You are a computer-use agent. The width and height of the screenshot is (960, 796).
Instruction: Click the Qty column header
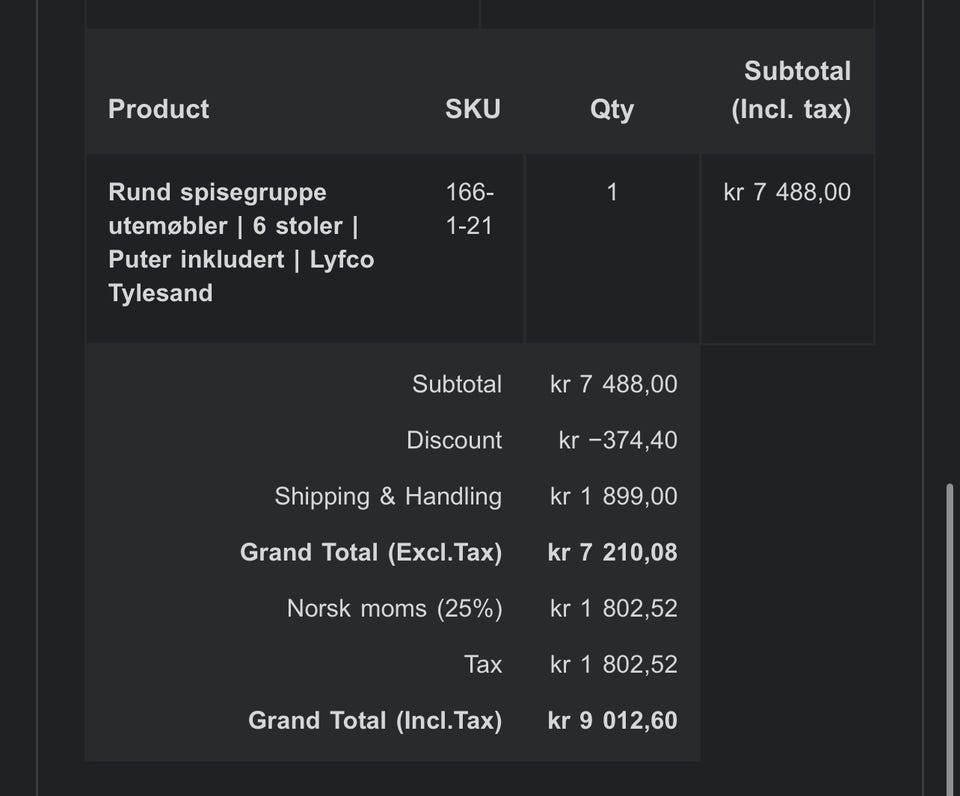click(611, 109)
